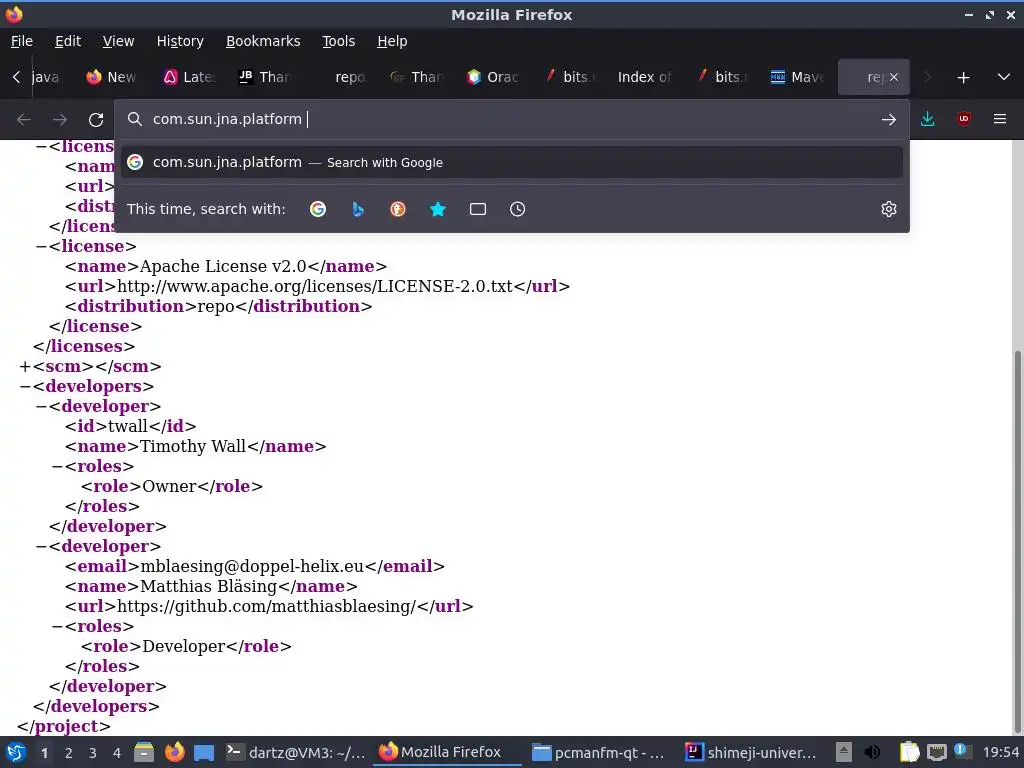The image size is (1024, 768).
Task: Search history using the clock icon
Action: 517,209
